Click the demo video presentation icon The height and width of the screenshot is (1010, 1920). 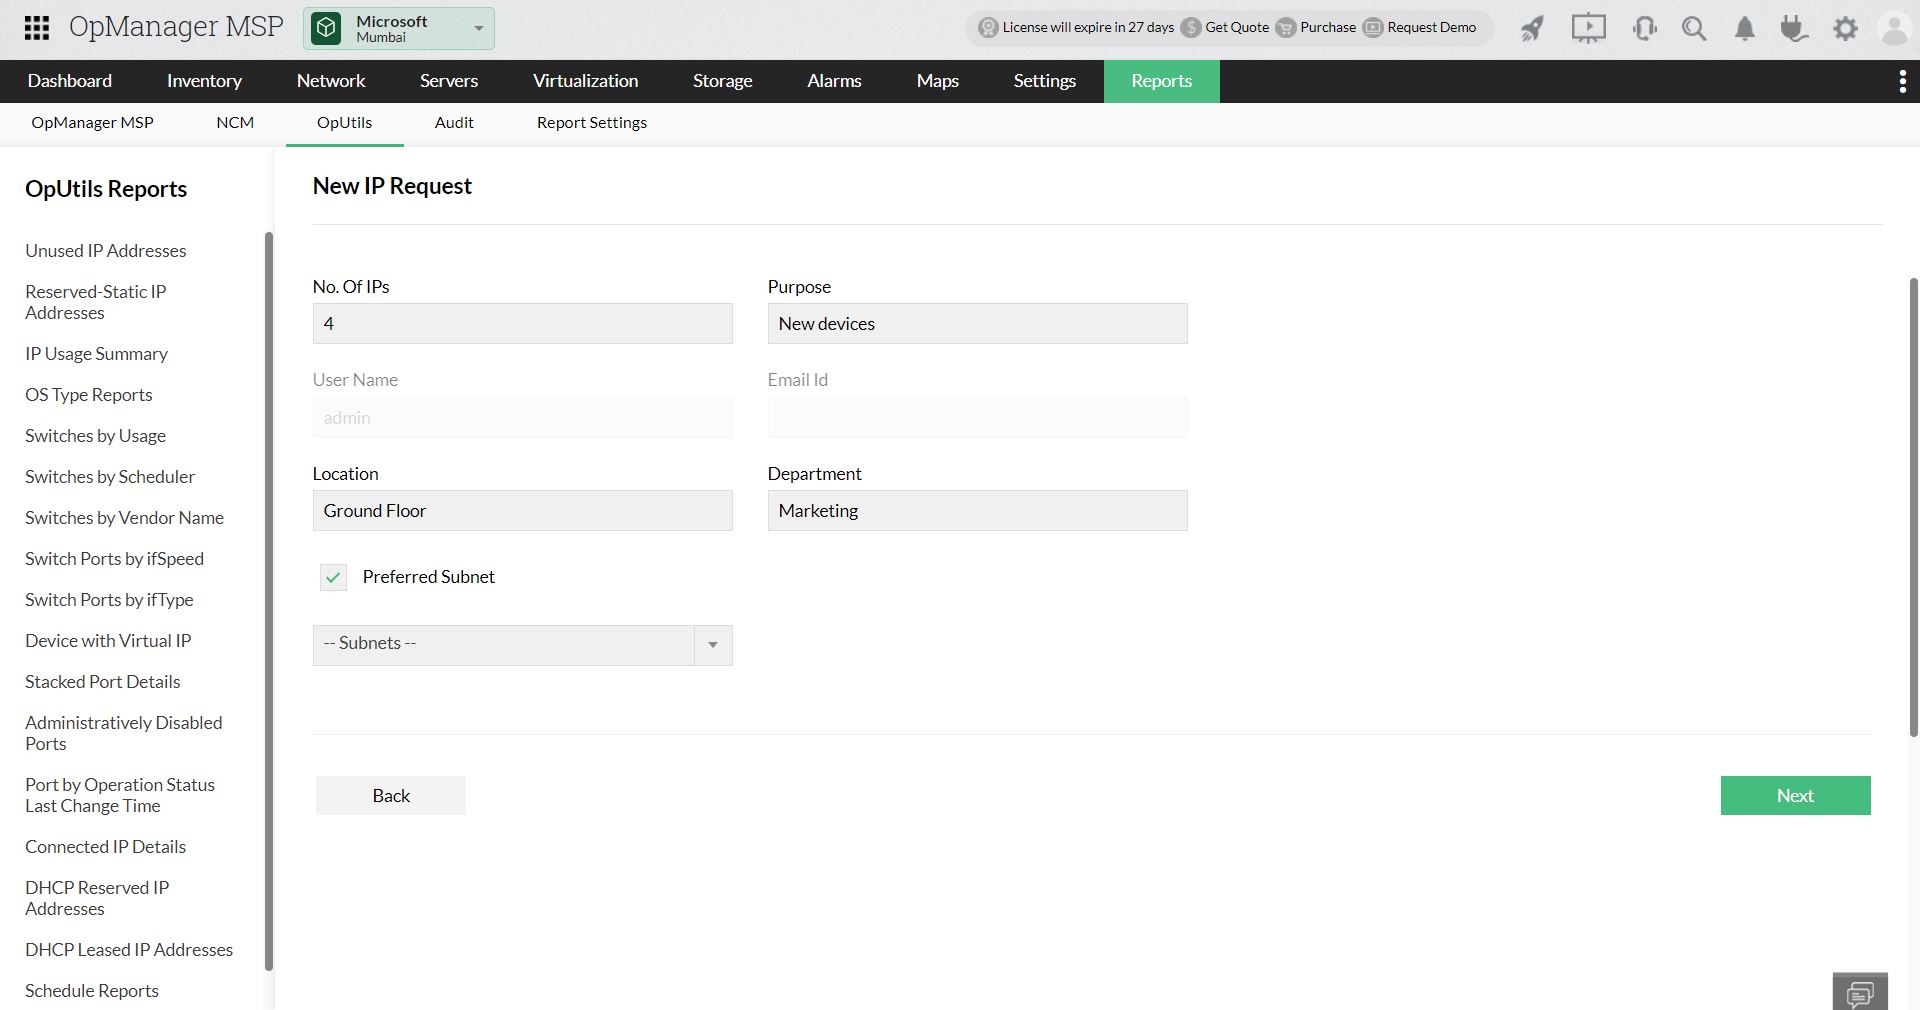1587,28
